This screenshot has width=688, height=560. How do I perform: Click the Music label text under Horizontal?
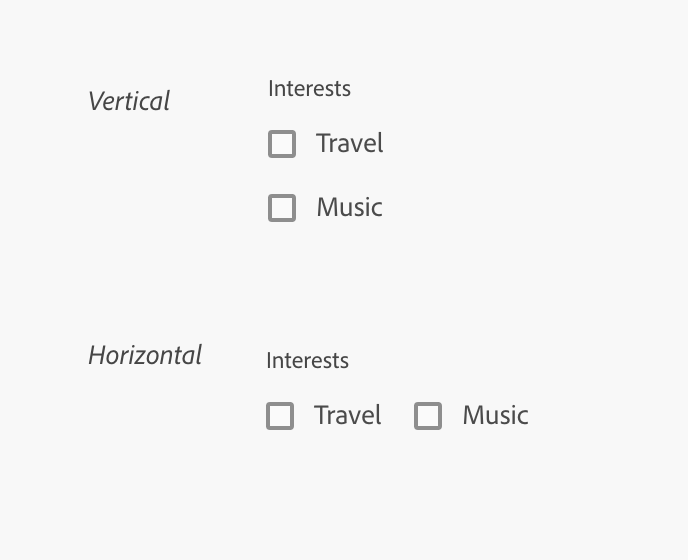[x=495, y=416]
